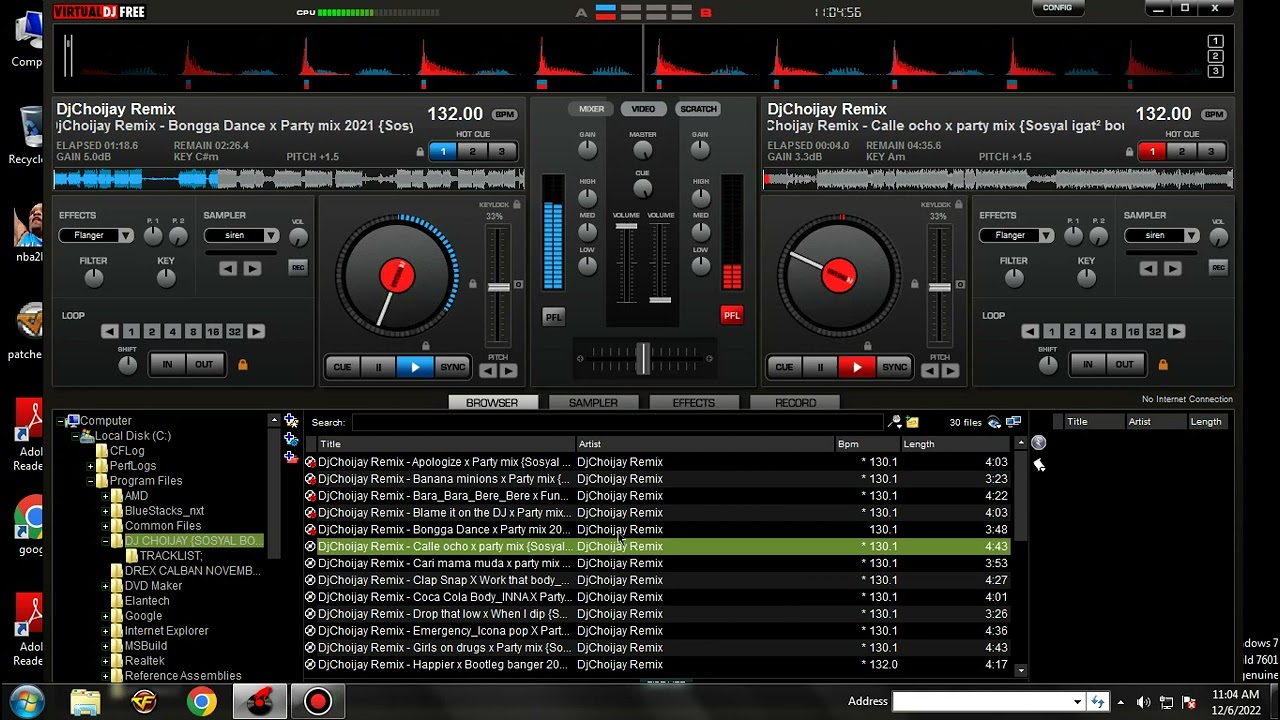Click the crossfader handle
Screen dimensions: 1280x720
[x=642, y=357]
